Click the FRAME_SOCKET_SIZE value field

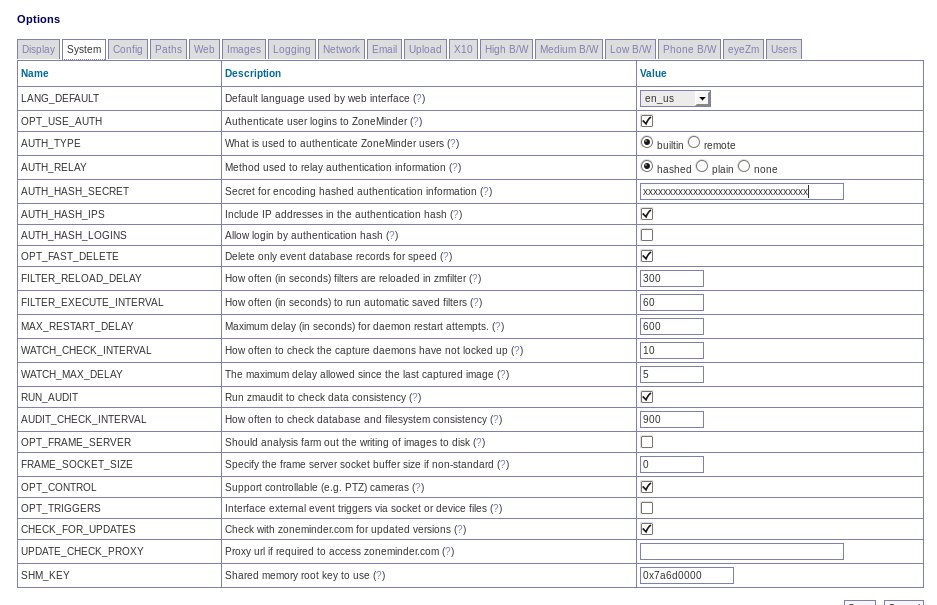coord(672,465)
